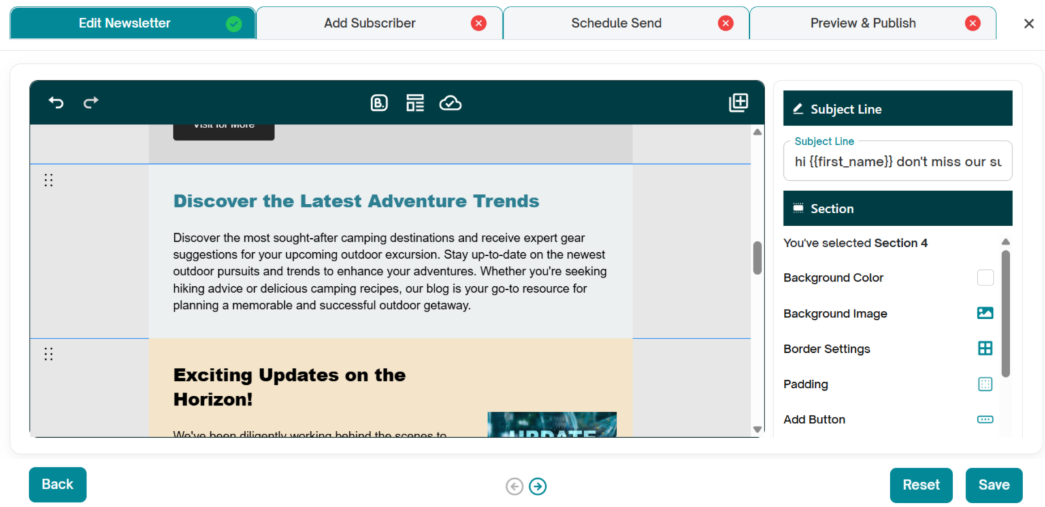Click the Section header panel icon
Image resolution: width=1045 pixels, height=507 pixels.
(798, 209)
